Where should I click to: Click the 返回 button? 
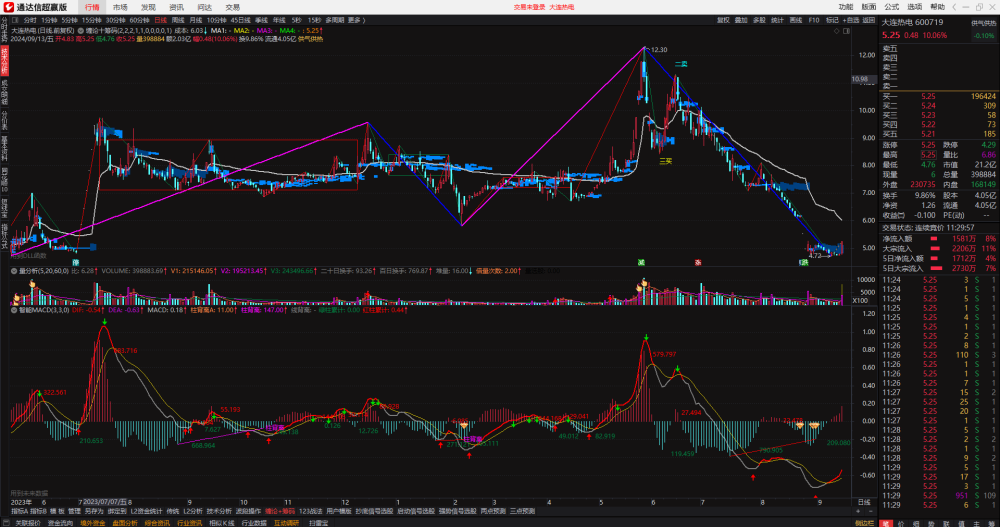869,20
